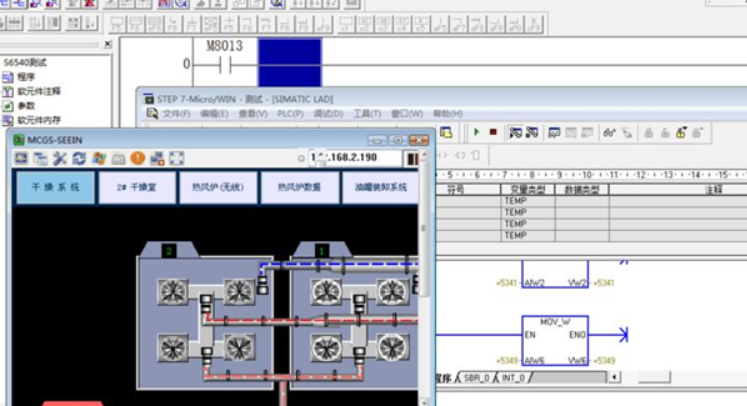Click the IP address field in MCGS
The width and height of the screenshot is (747, 406).
tap(346, 158)
